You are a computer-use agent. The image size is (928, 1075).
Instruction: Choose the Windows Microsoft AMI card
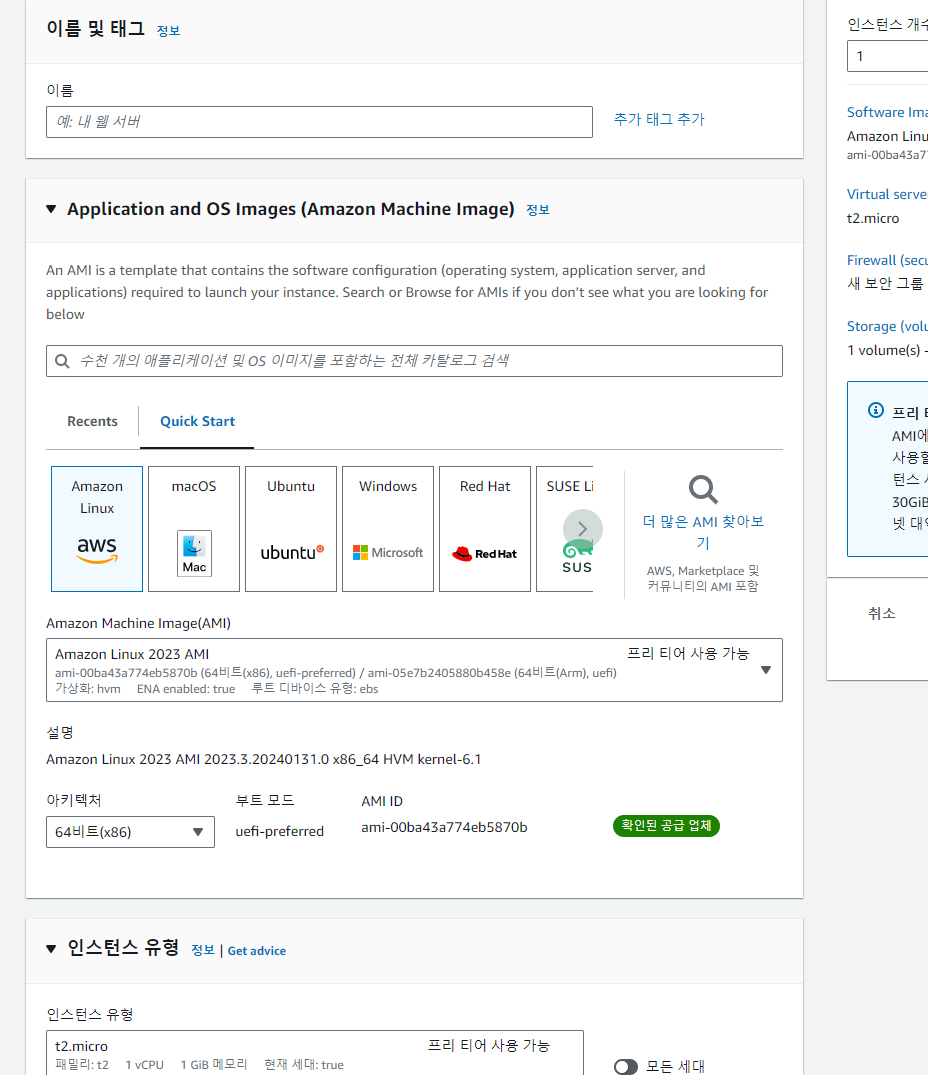pos(388,529)
